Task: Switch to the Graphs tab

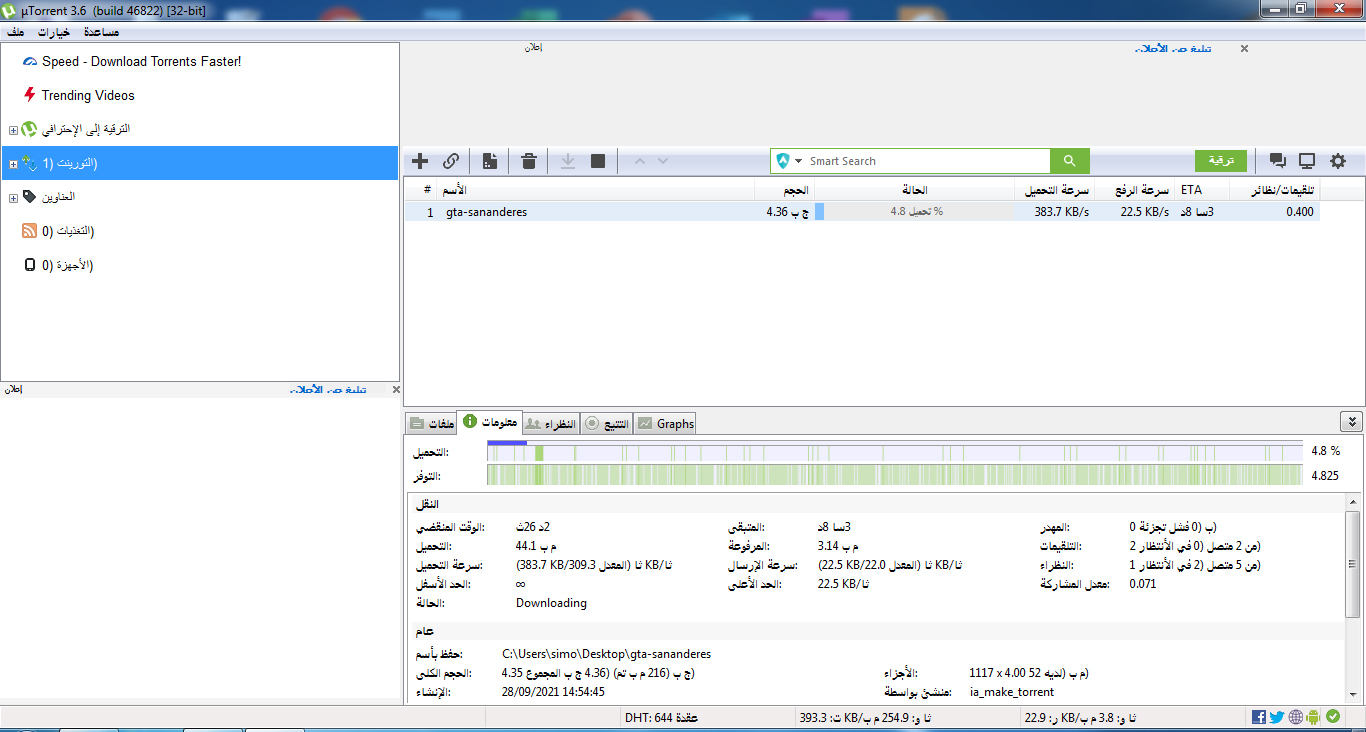Action: (665, 424)
